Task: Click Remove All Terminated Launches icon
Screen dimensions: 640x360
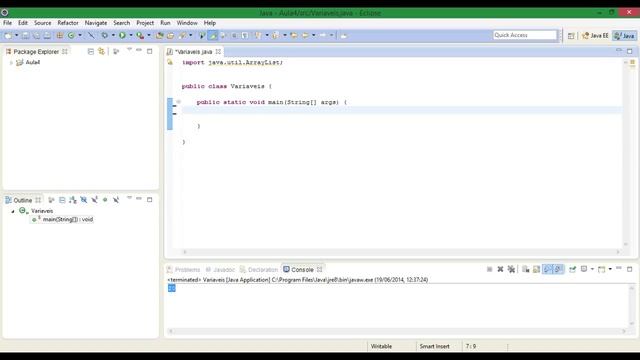Action: (511, 269)
